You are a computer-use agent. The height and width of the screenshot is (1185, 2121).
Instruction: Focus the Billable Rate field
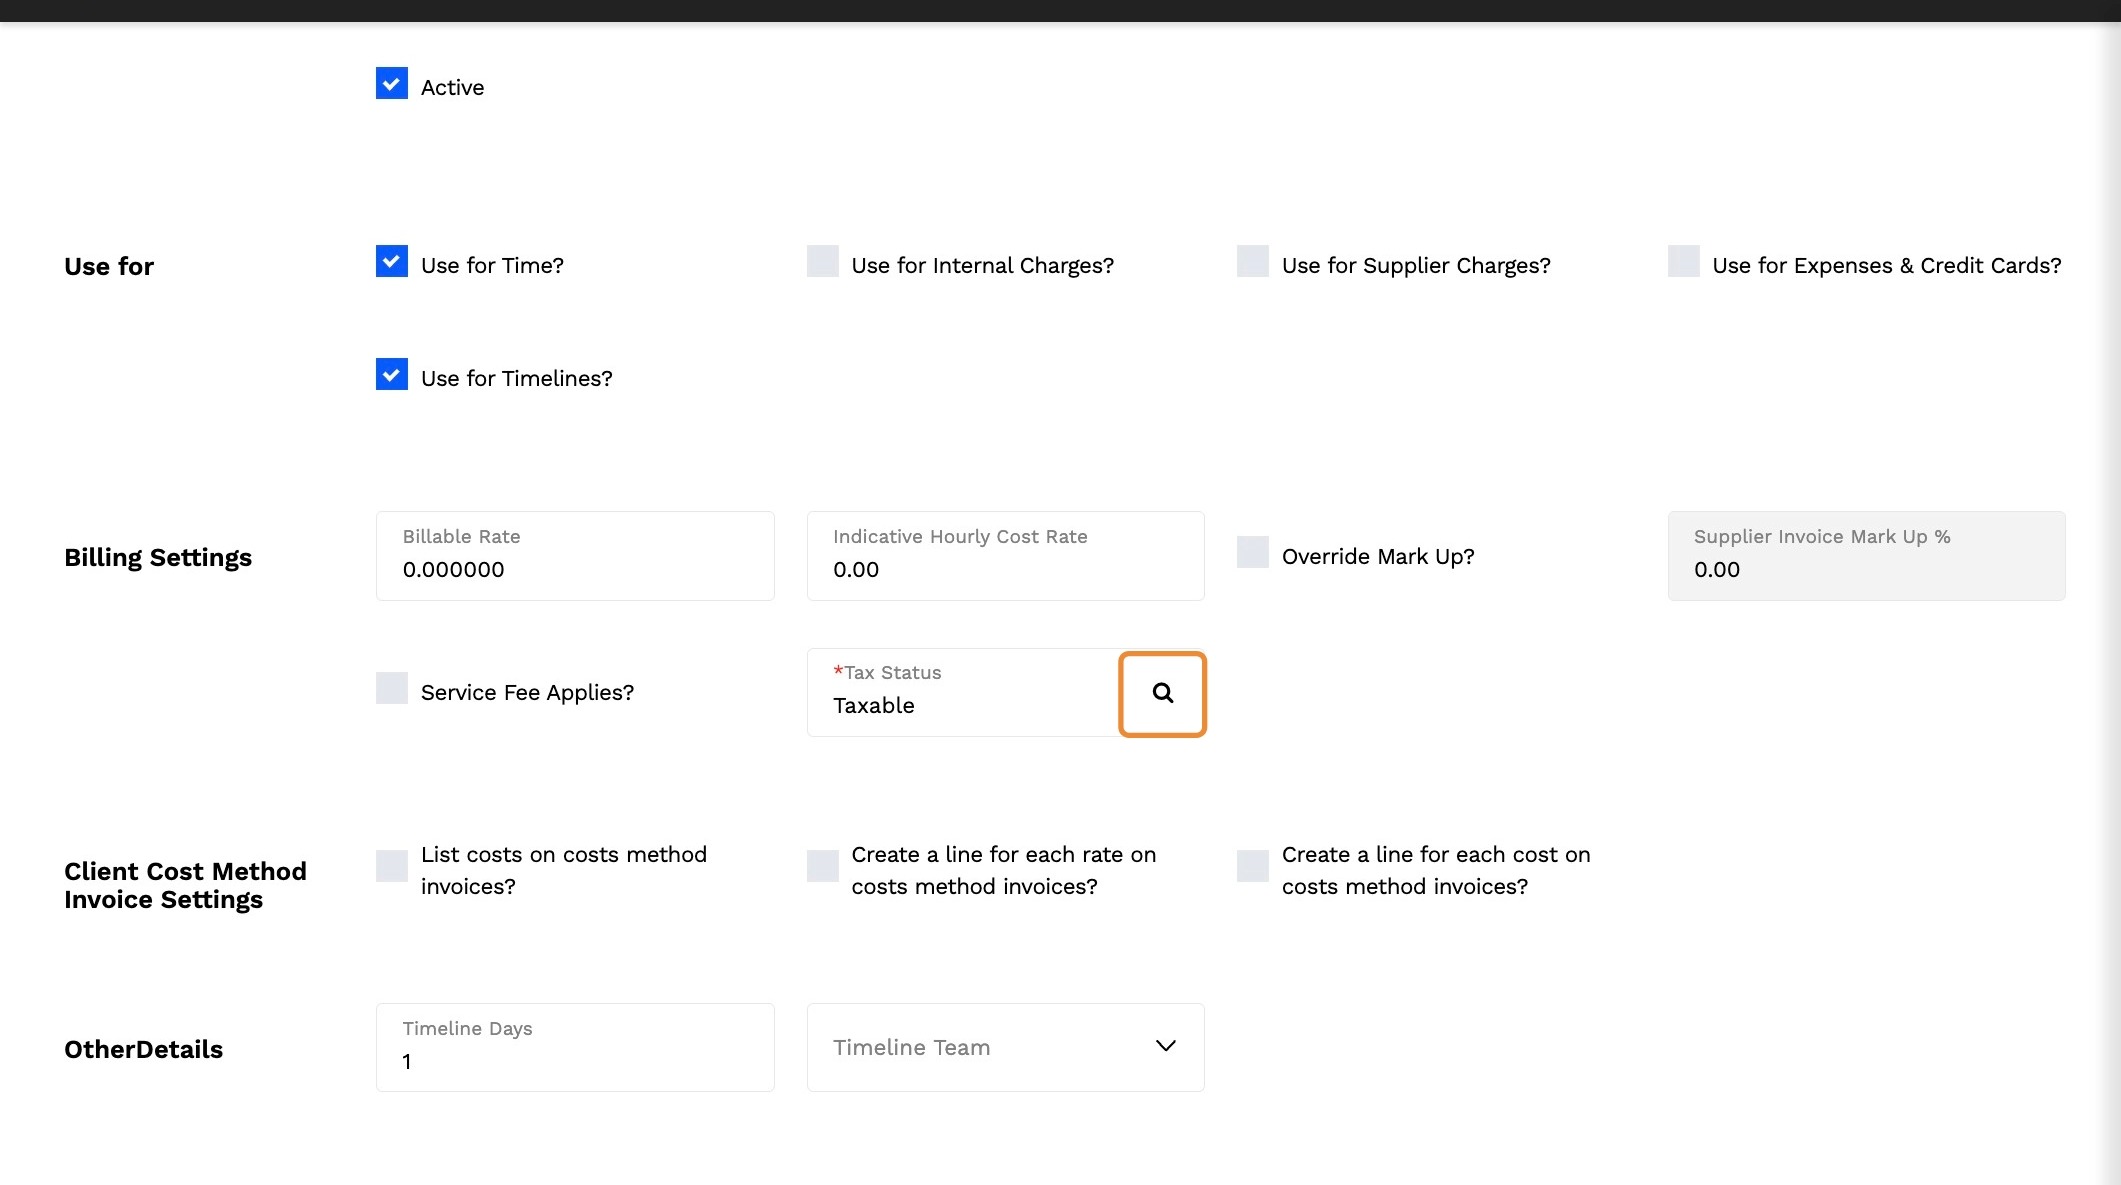click(575, 568)
